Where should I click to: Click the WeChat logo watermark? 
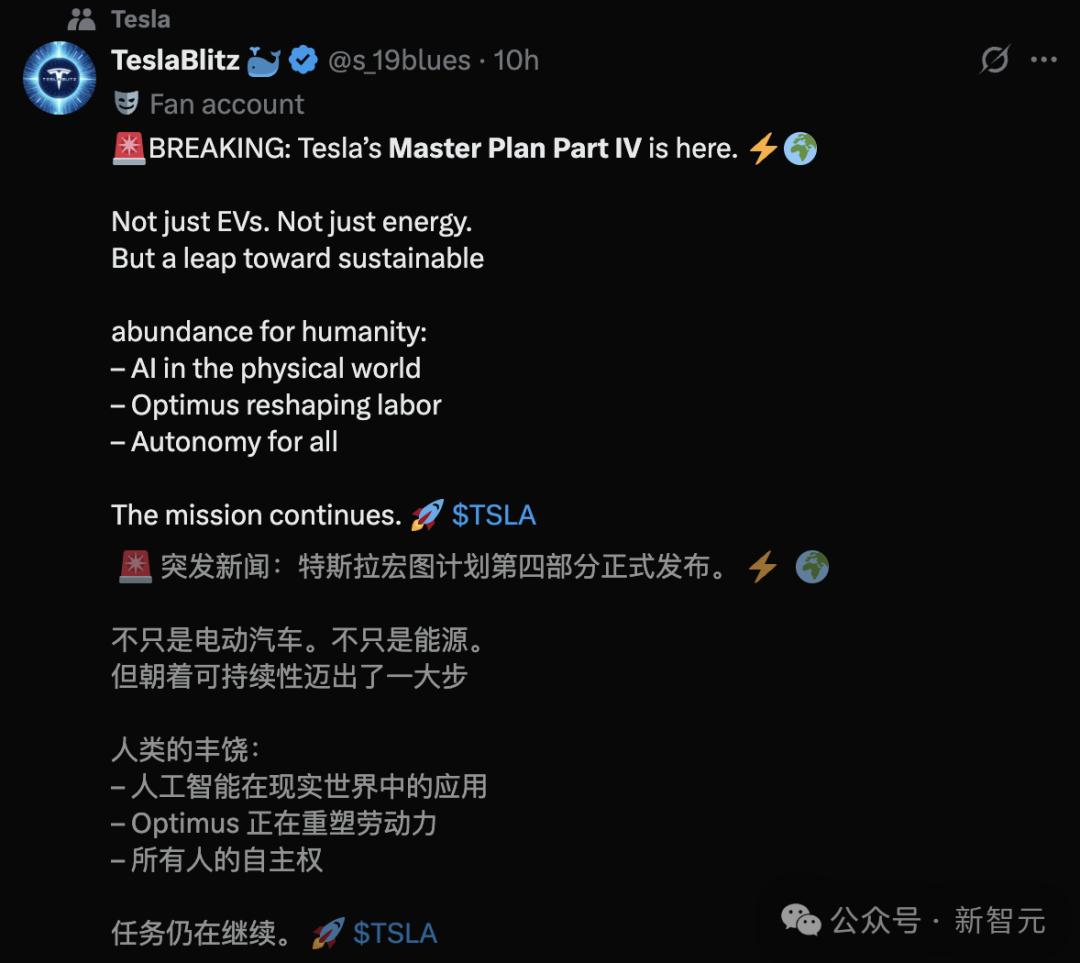click(801, 919)
